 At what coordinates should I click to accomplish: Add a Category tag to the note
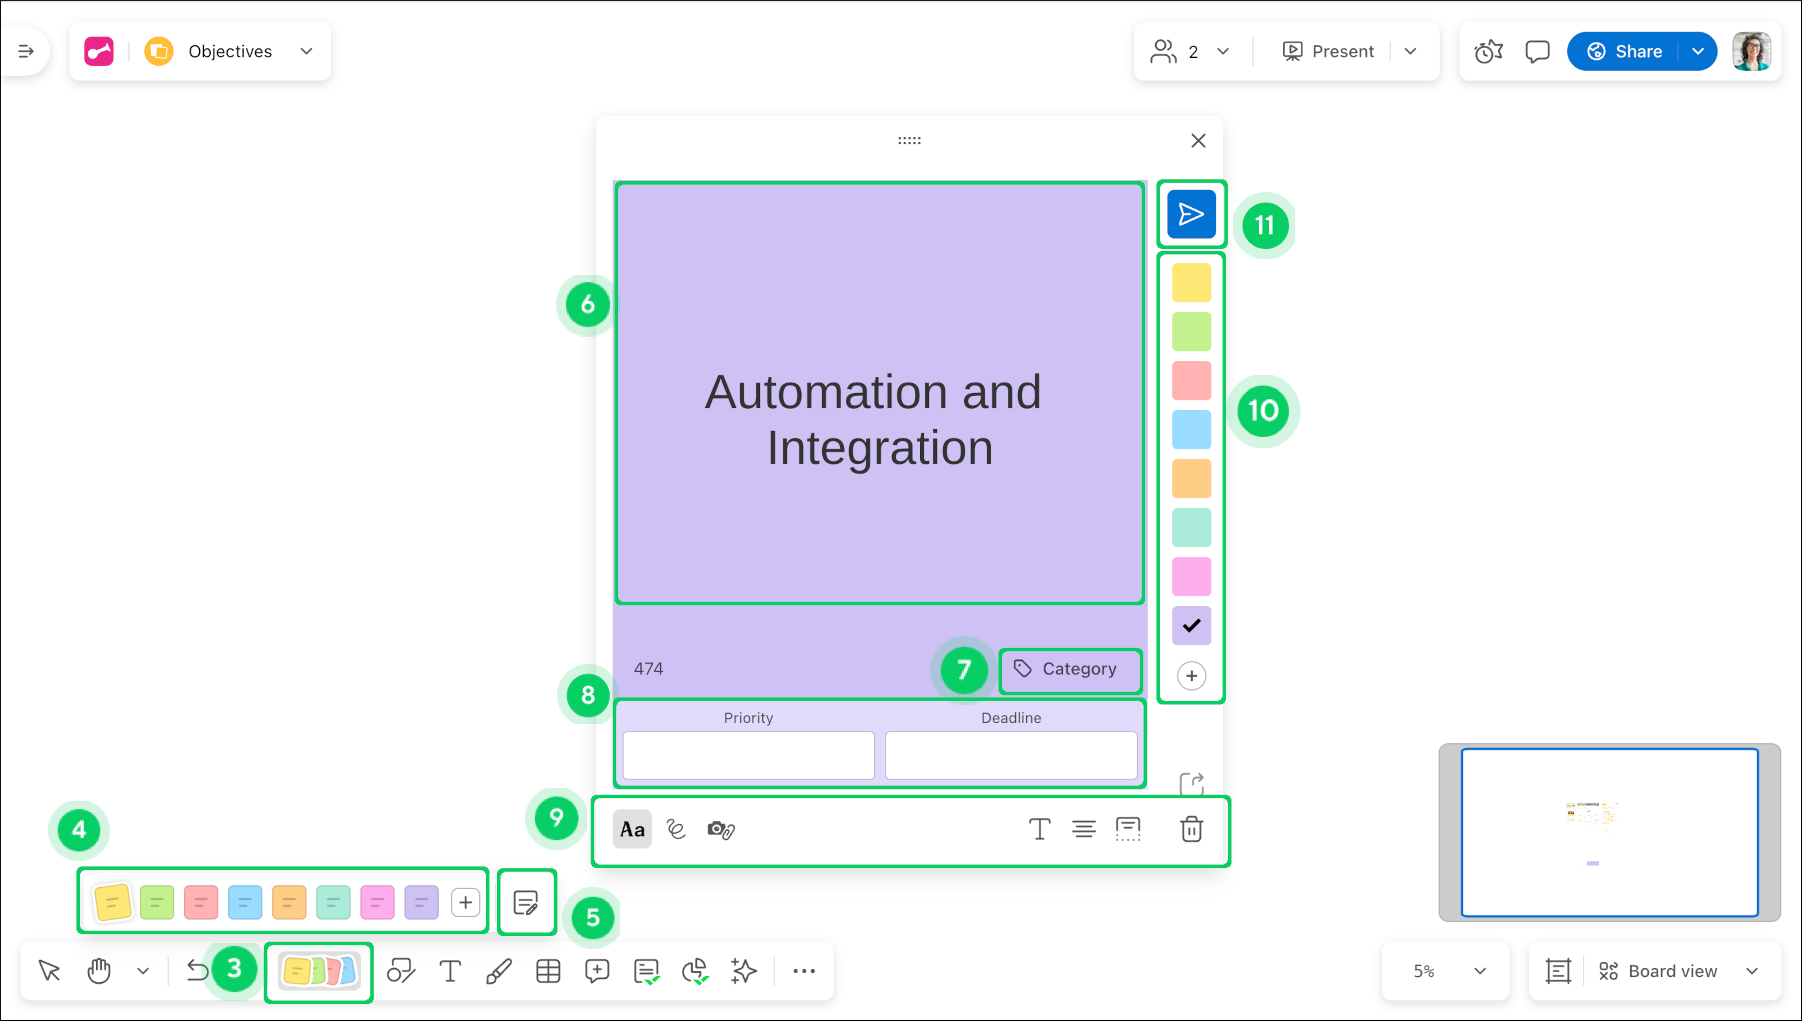1068,669
